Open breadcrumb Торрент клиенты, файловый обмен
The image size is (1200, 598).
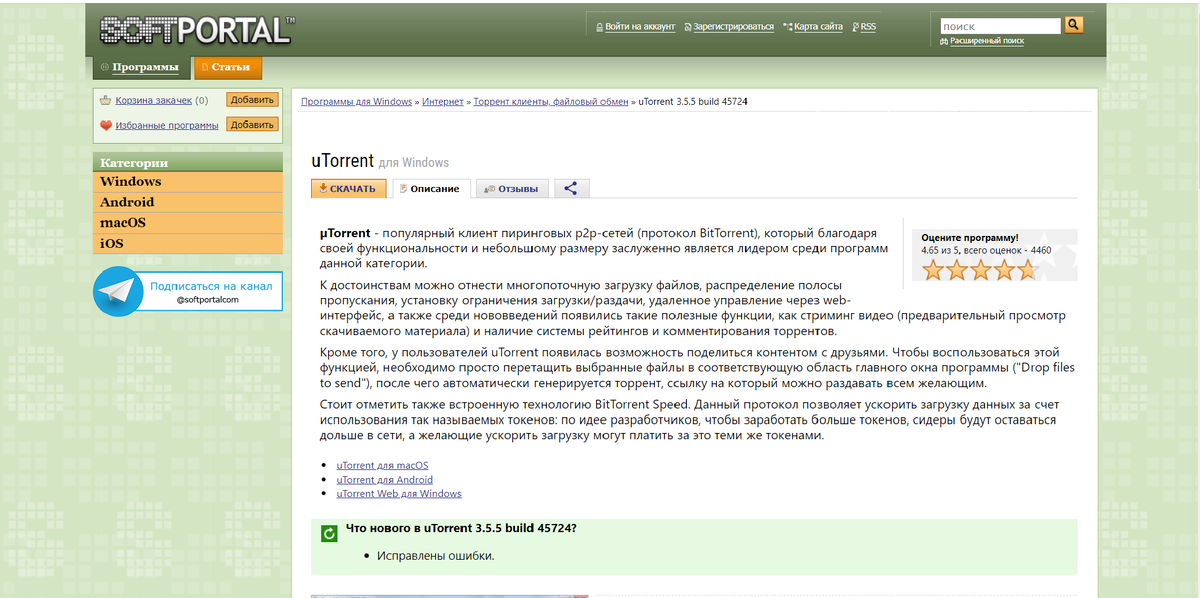tap(551, 102)
